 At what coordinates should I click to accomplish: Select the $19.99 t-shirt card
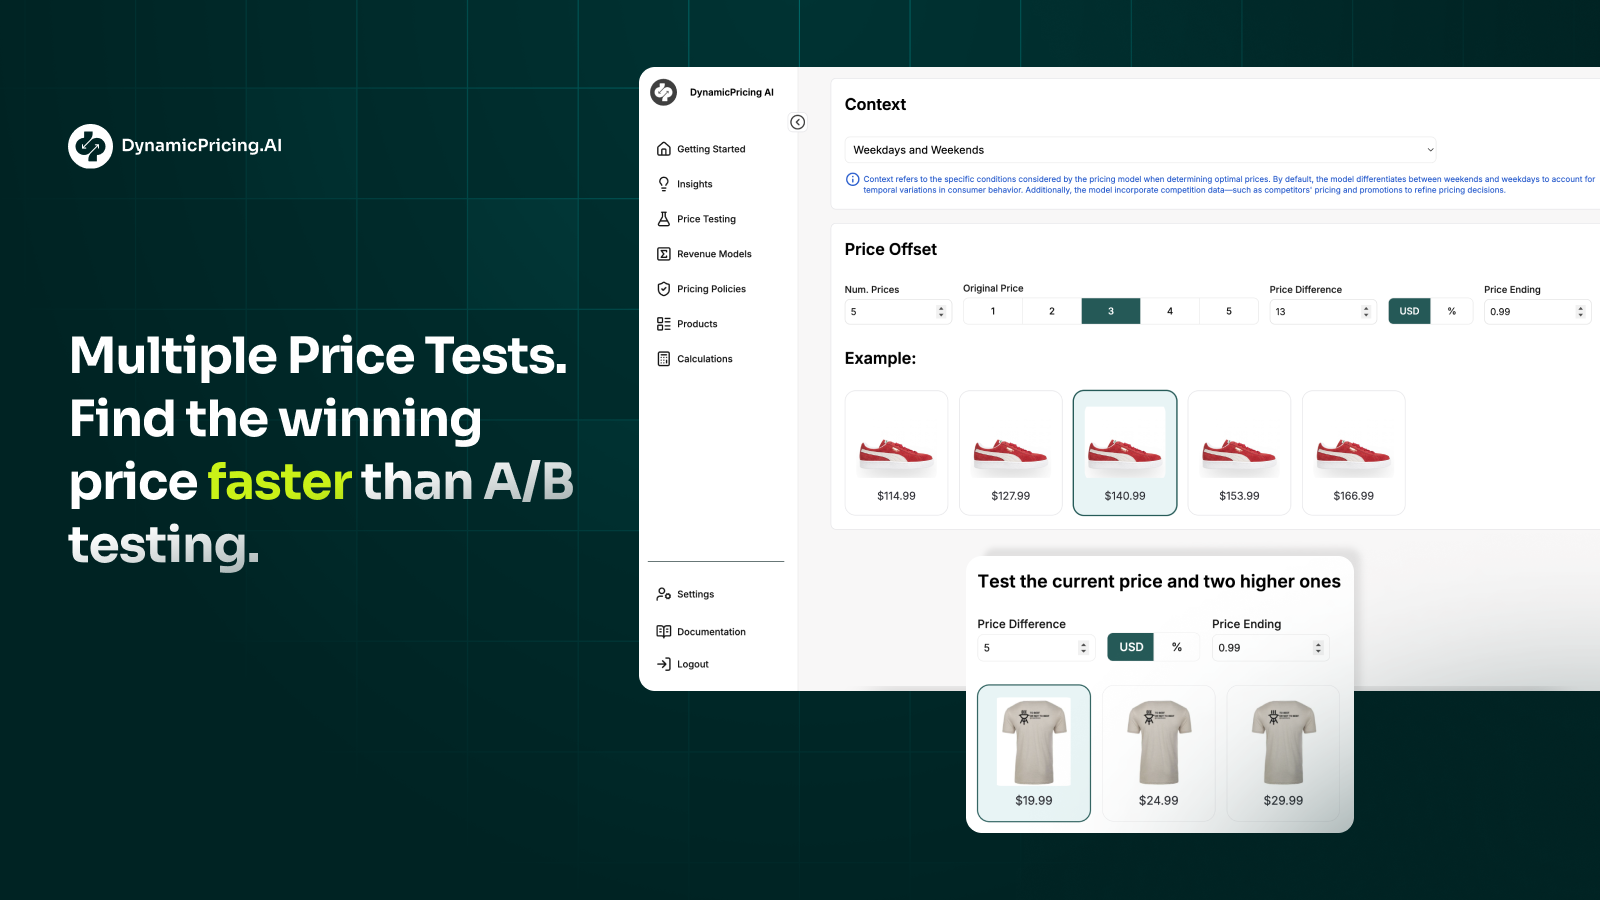click(x=1034, y=753)
